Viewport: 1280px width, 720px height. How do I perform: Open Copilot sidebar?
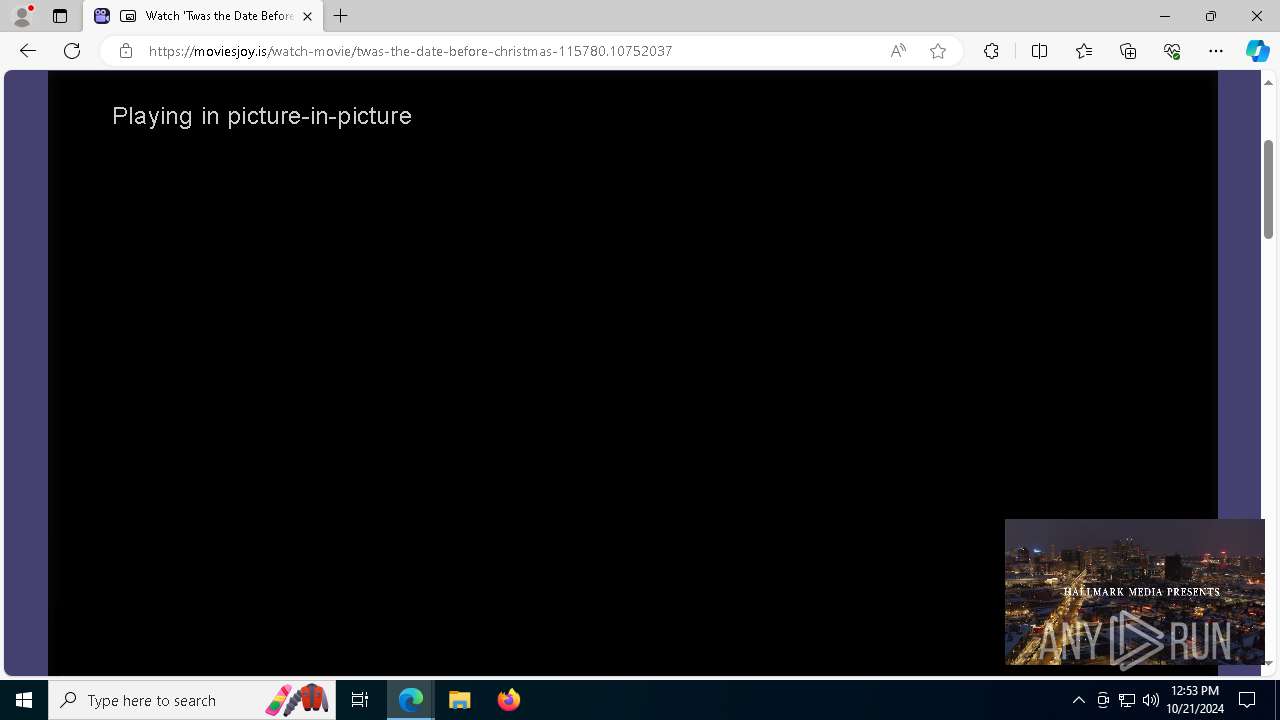[x=1257, y=51]
